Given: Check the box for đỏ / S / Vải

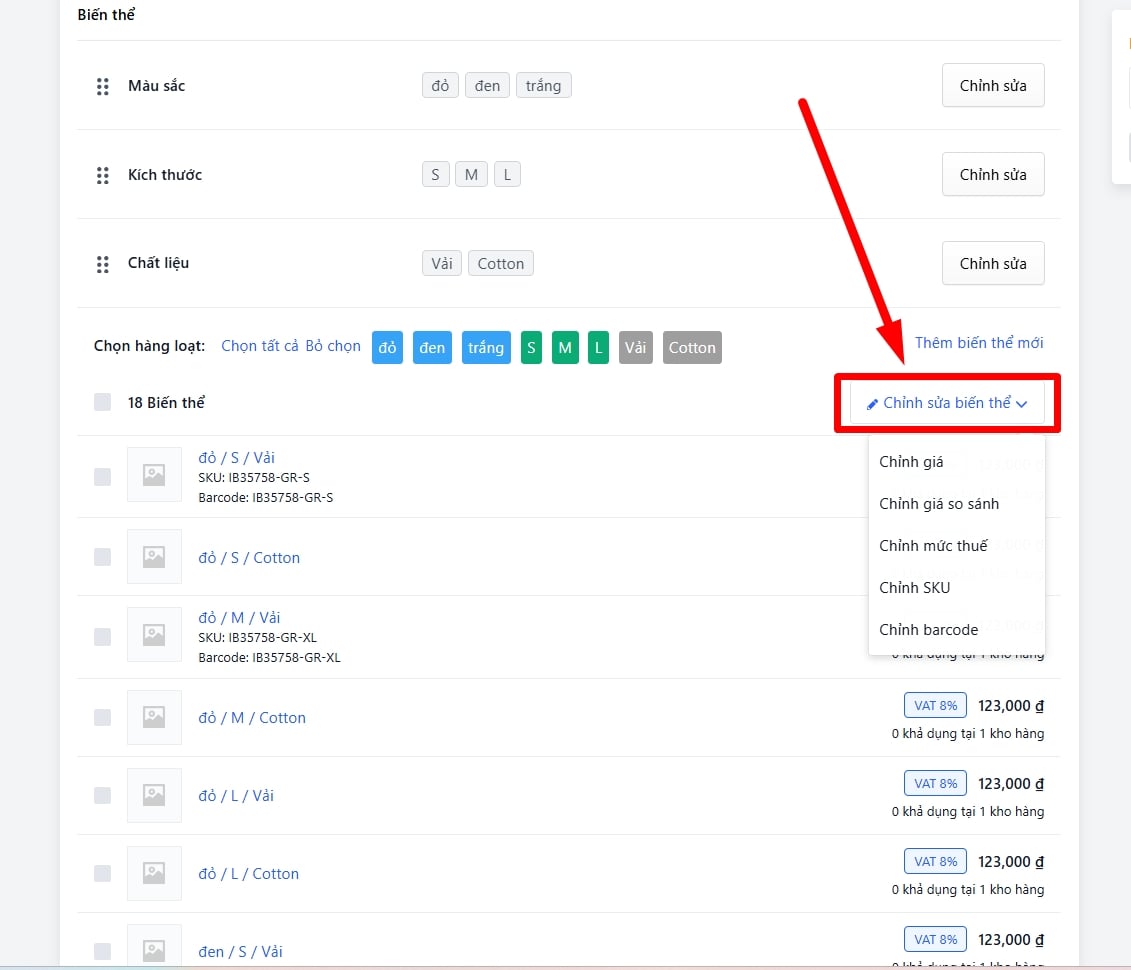Looking at the screenshot, I should pos(102,476).
